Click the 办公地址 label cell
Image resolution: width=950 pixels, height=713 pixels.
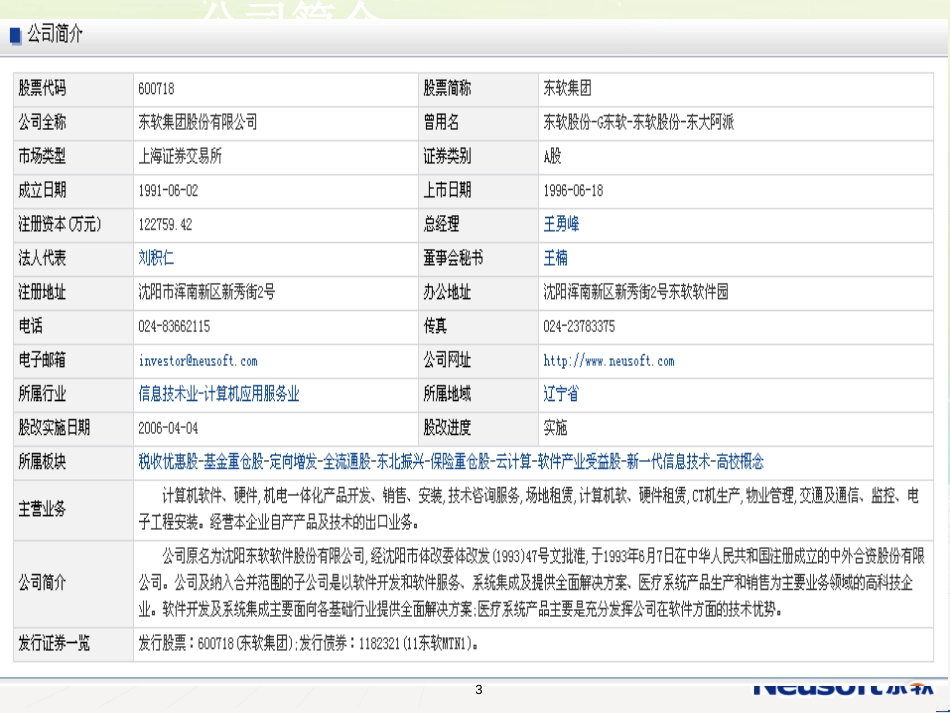(x=478, y=293)
